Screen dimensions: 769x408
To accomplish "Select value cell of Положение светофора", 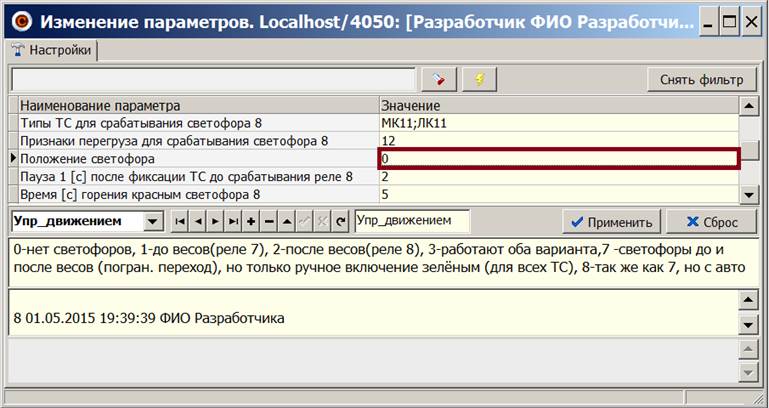I will (x=558, y=159).
